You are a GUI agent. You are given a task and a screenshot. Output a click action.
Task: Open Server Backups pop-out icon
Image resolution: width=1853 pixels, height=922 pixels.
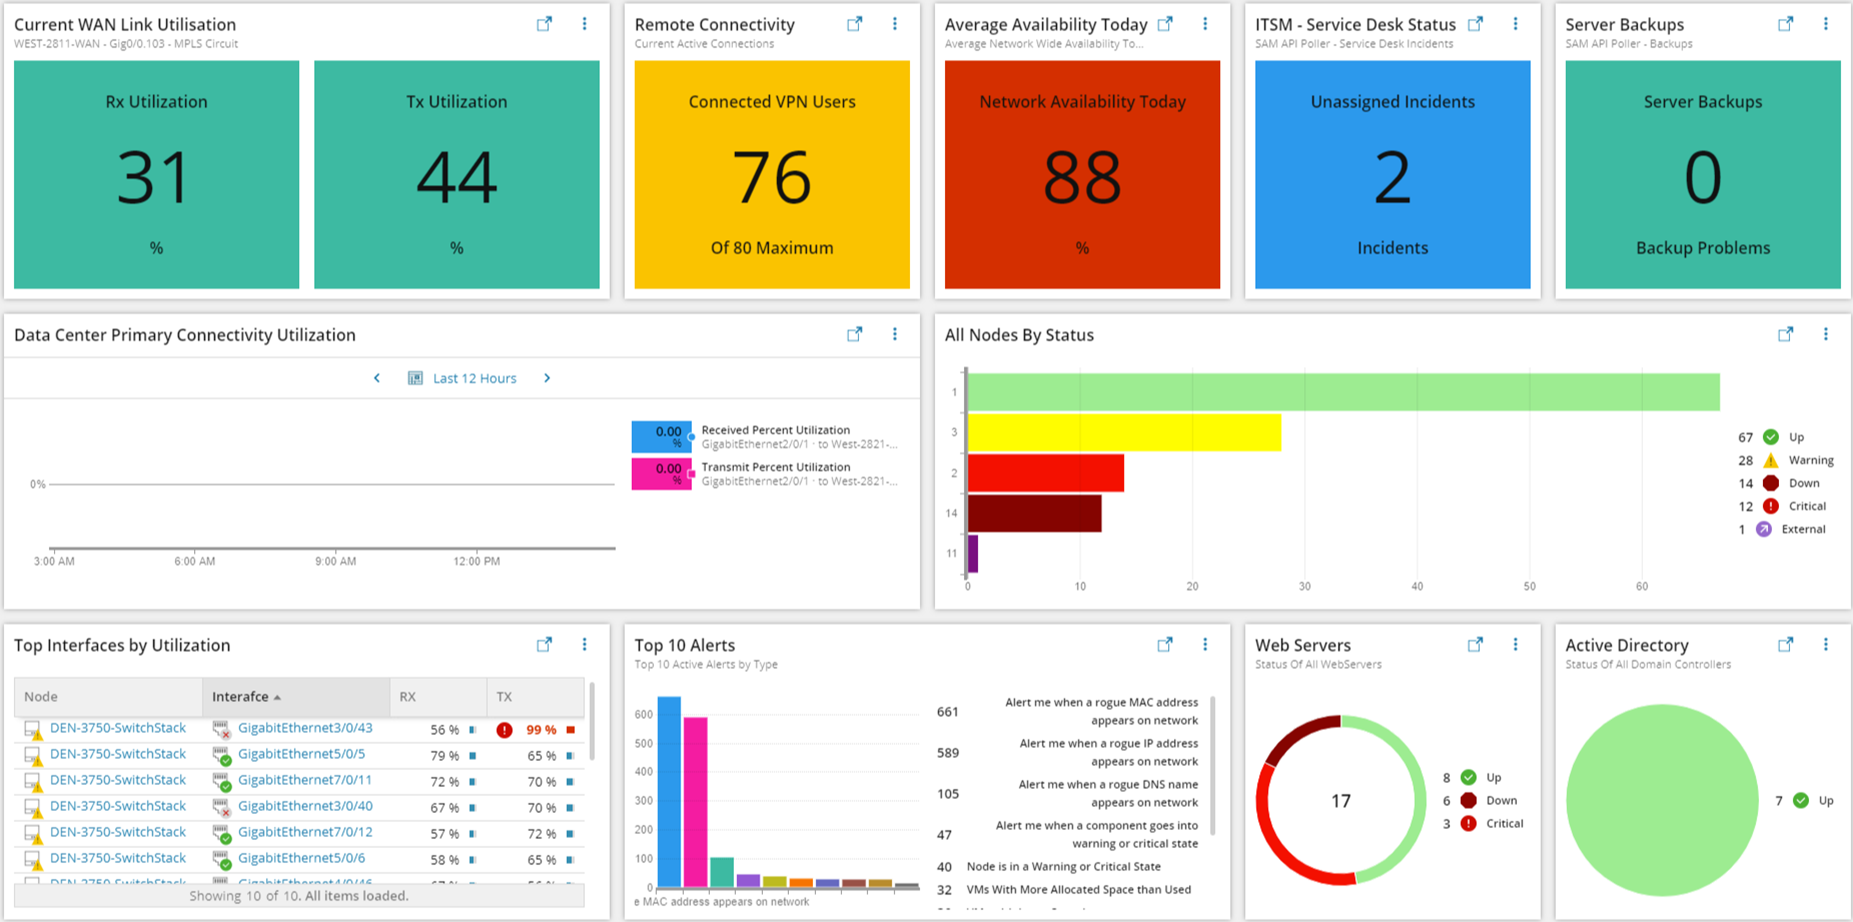point(1785,24)
